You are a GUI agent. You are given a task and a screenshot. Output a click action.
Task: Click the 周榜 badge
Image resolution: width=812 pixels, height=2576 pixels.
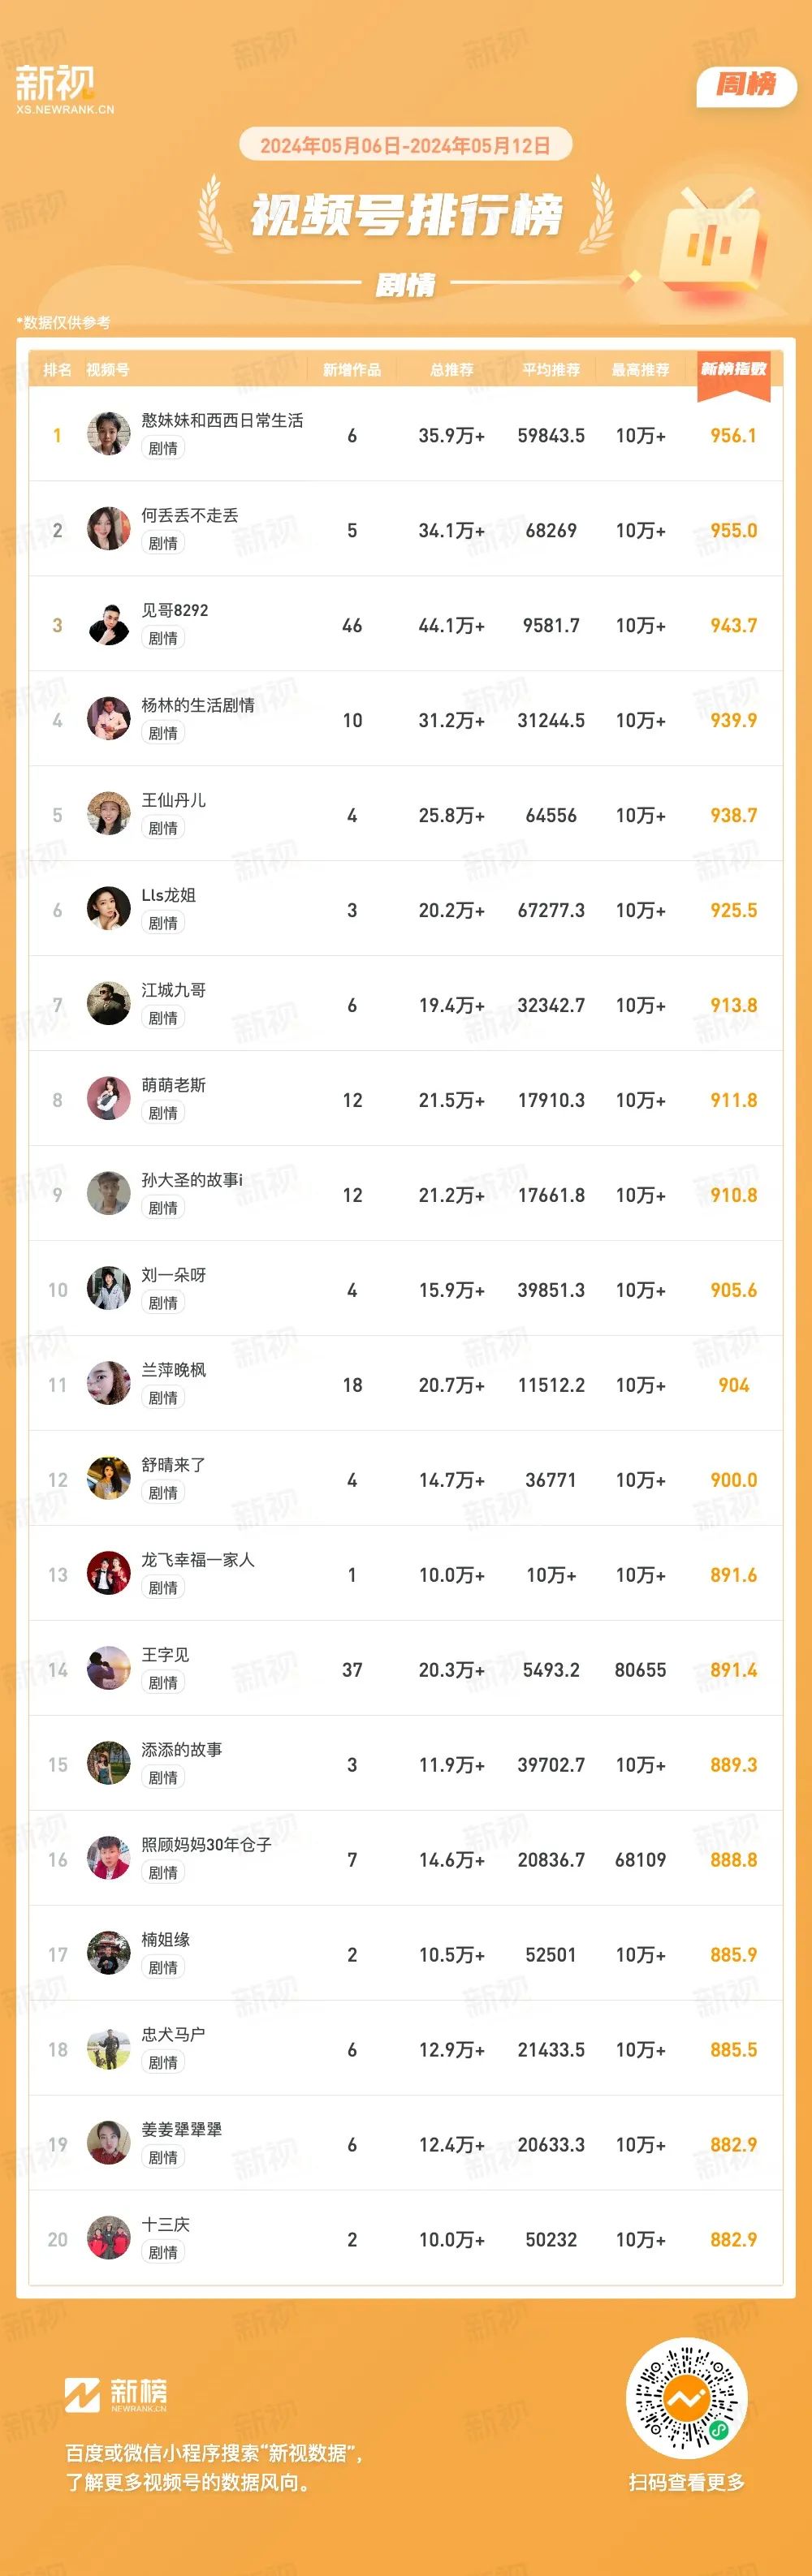tap(746, 85)
